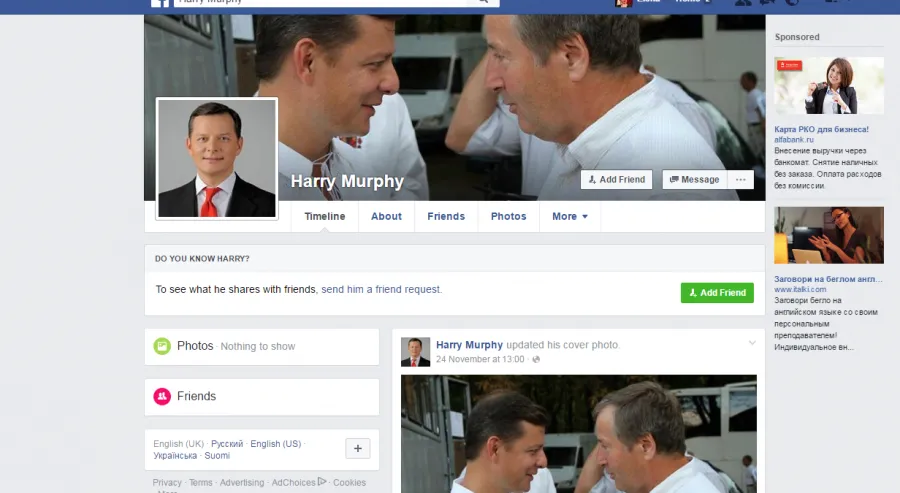The width and height of the screenshot is (900, 493).
Task: Click post author's small avatar thumbnail
Action: (x=416, y=352)
